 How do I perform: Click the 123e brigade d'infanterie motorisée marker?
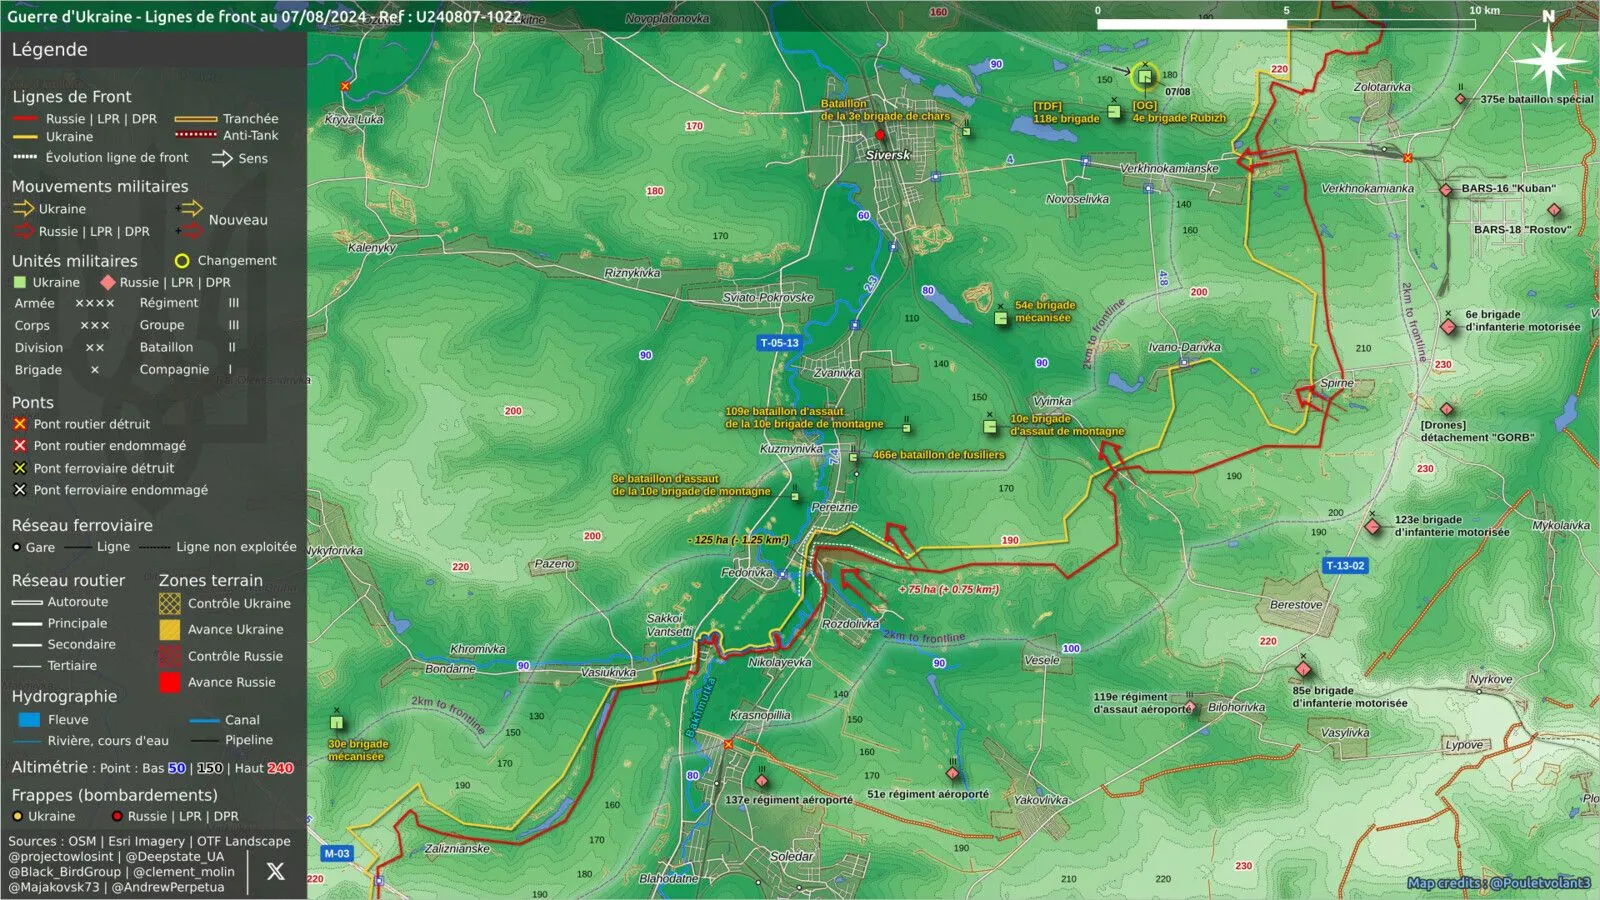[x=1373, y=526]
